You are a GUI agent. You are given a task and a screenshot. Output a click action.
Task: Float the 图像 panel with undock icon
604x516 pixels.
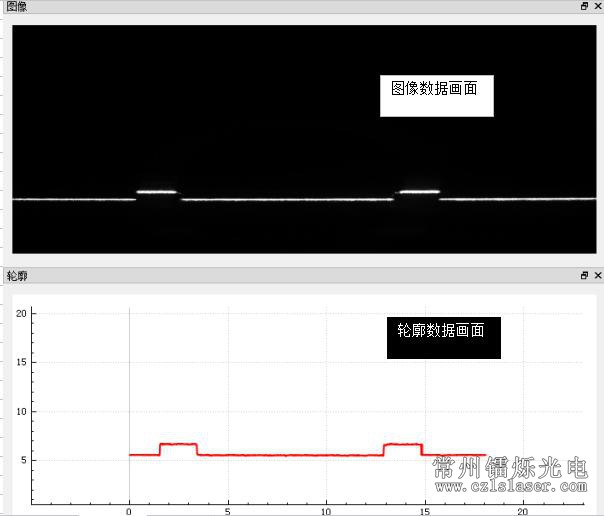click(x=585, y=6)
